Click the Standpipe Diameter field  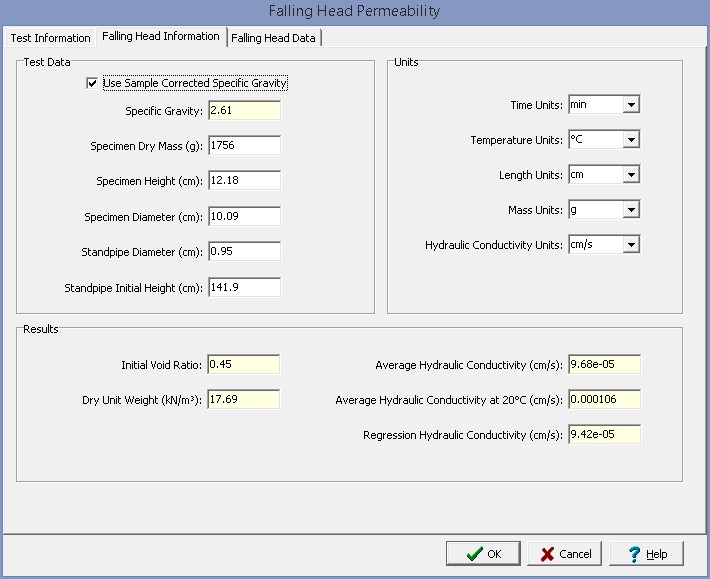coord(244,251)
